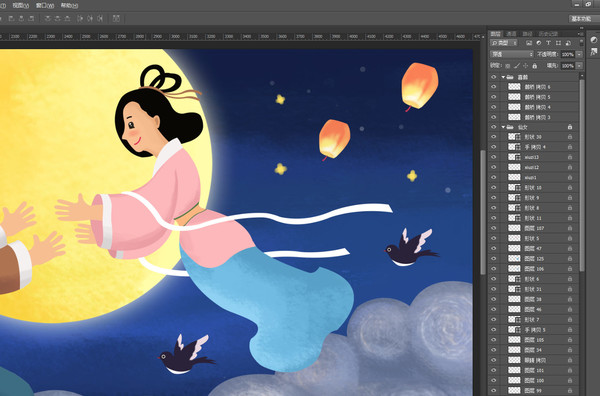Collapse the 仙女 layer group
Screen dimensions: 600x396
503,127
